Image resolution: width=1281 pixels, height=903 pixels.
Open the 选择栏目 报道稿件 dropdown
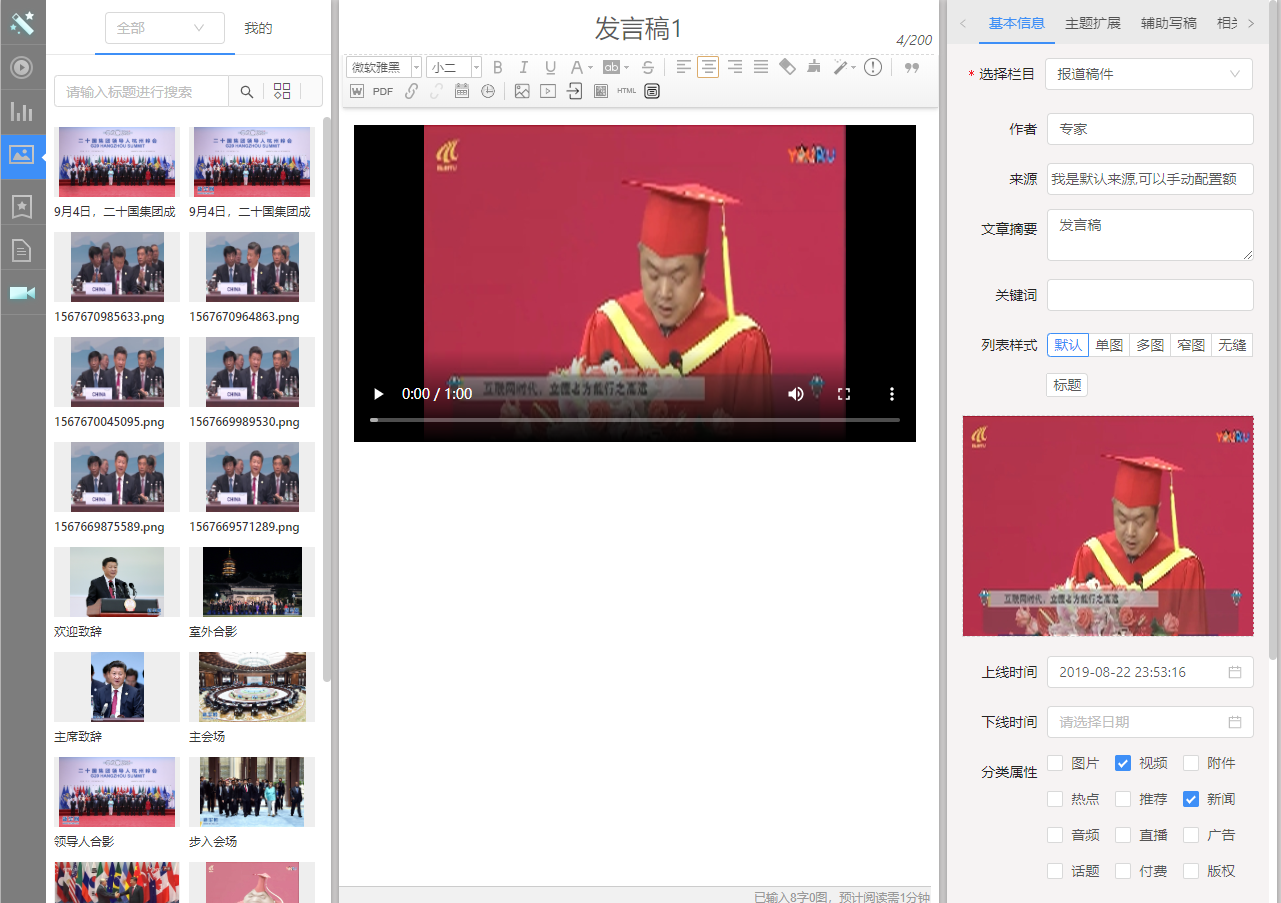tap(1149, 74)
